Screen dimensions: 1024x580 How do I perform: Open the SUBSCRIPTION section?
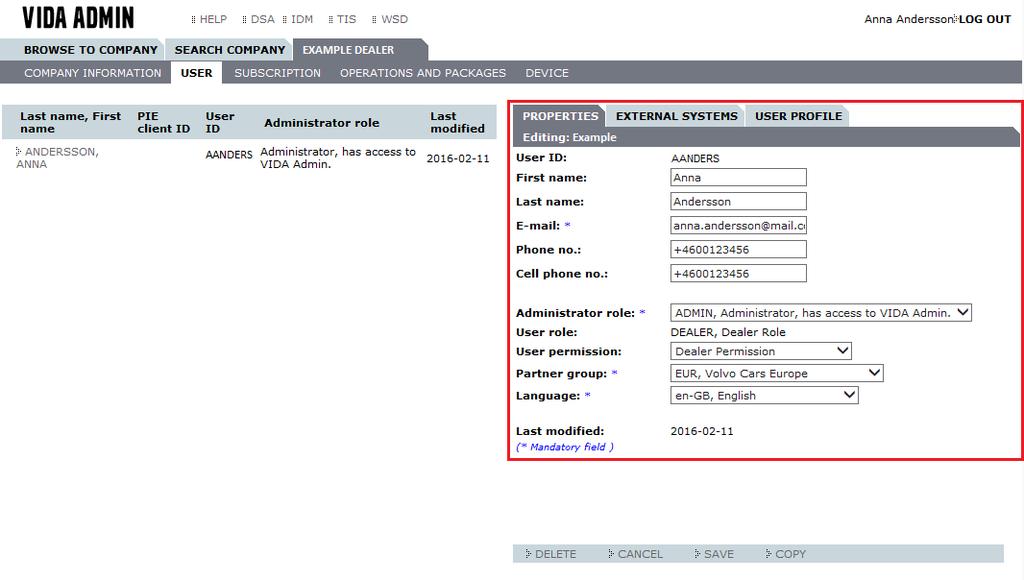click(278, 73)
